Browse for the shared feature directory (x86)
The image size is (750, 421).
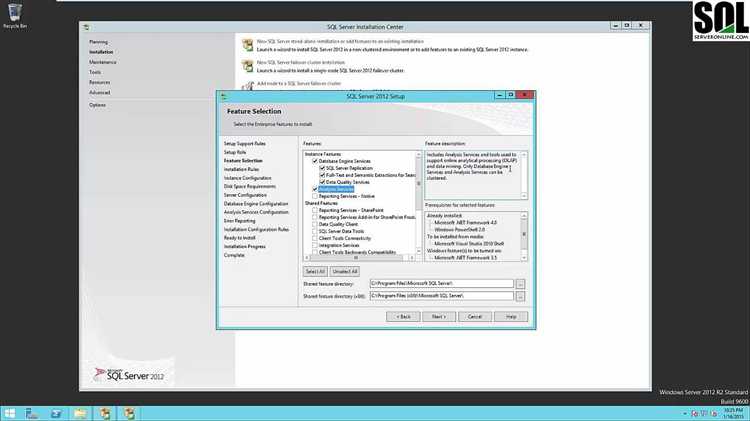pyautogui.click(x=520, y=296)
